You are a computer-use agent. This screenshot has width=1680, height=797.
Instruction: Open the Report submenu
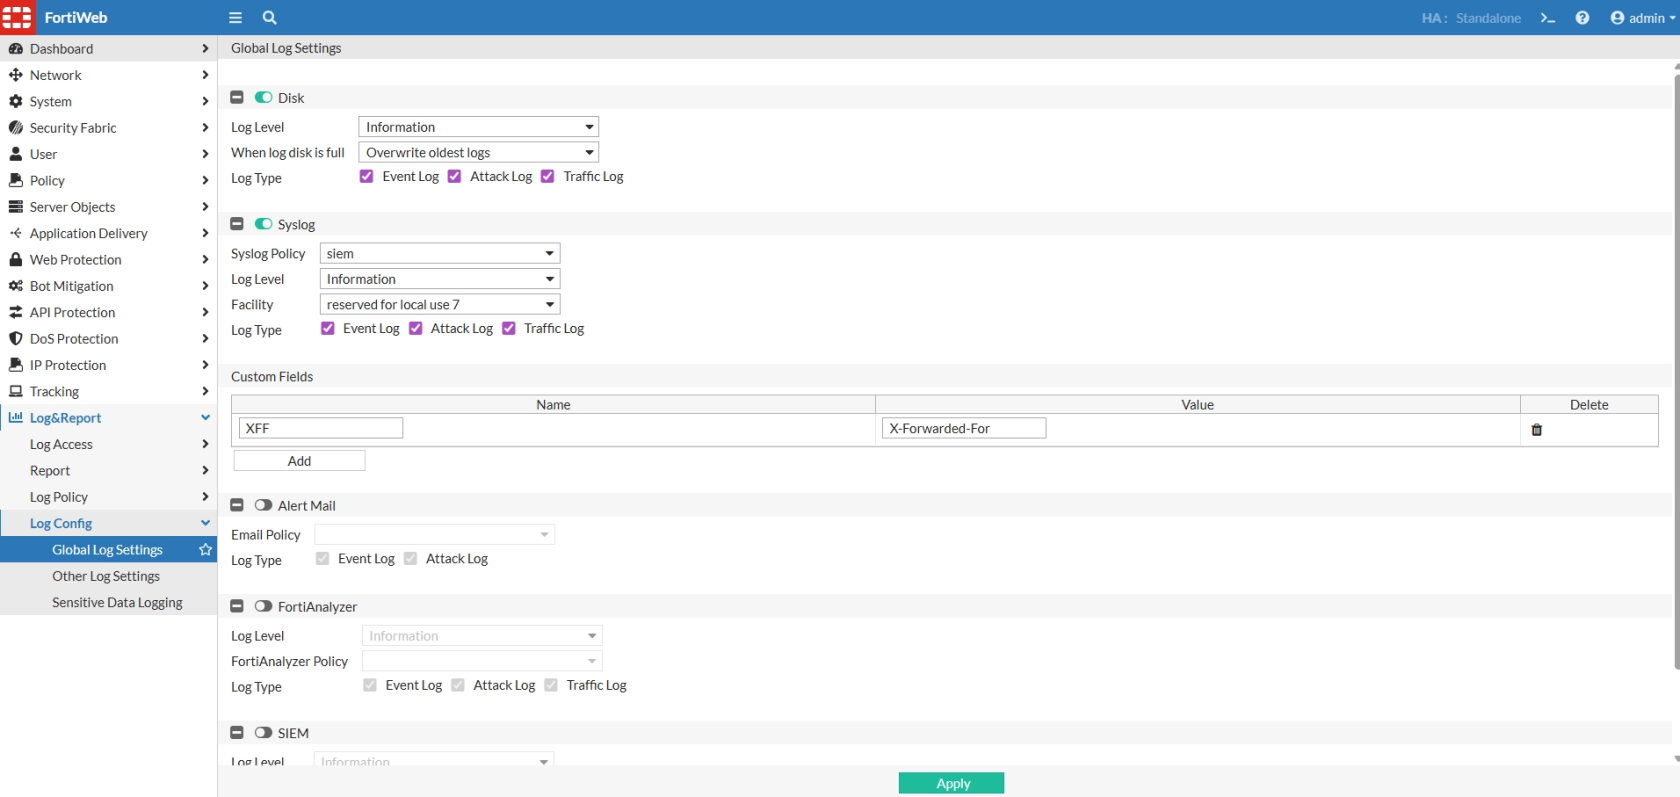point(108,471)
